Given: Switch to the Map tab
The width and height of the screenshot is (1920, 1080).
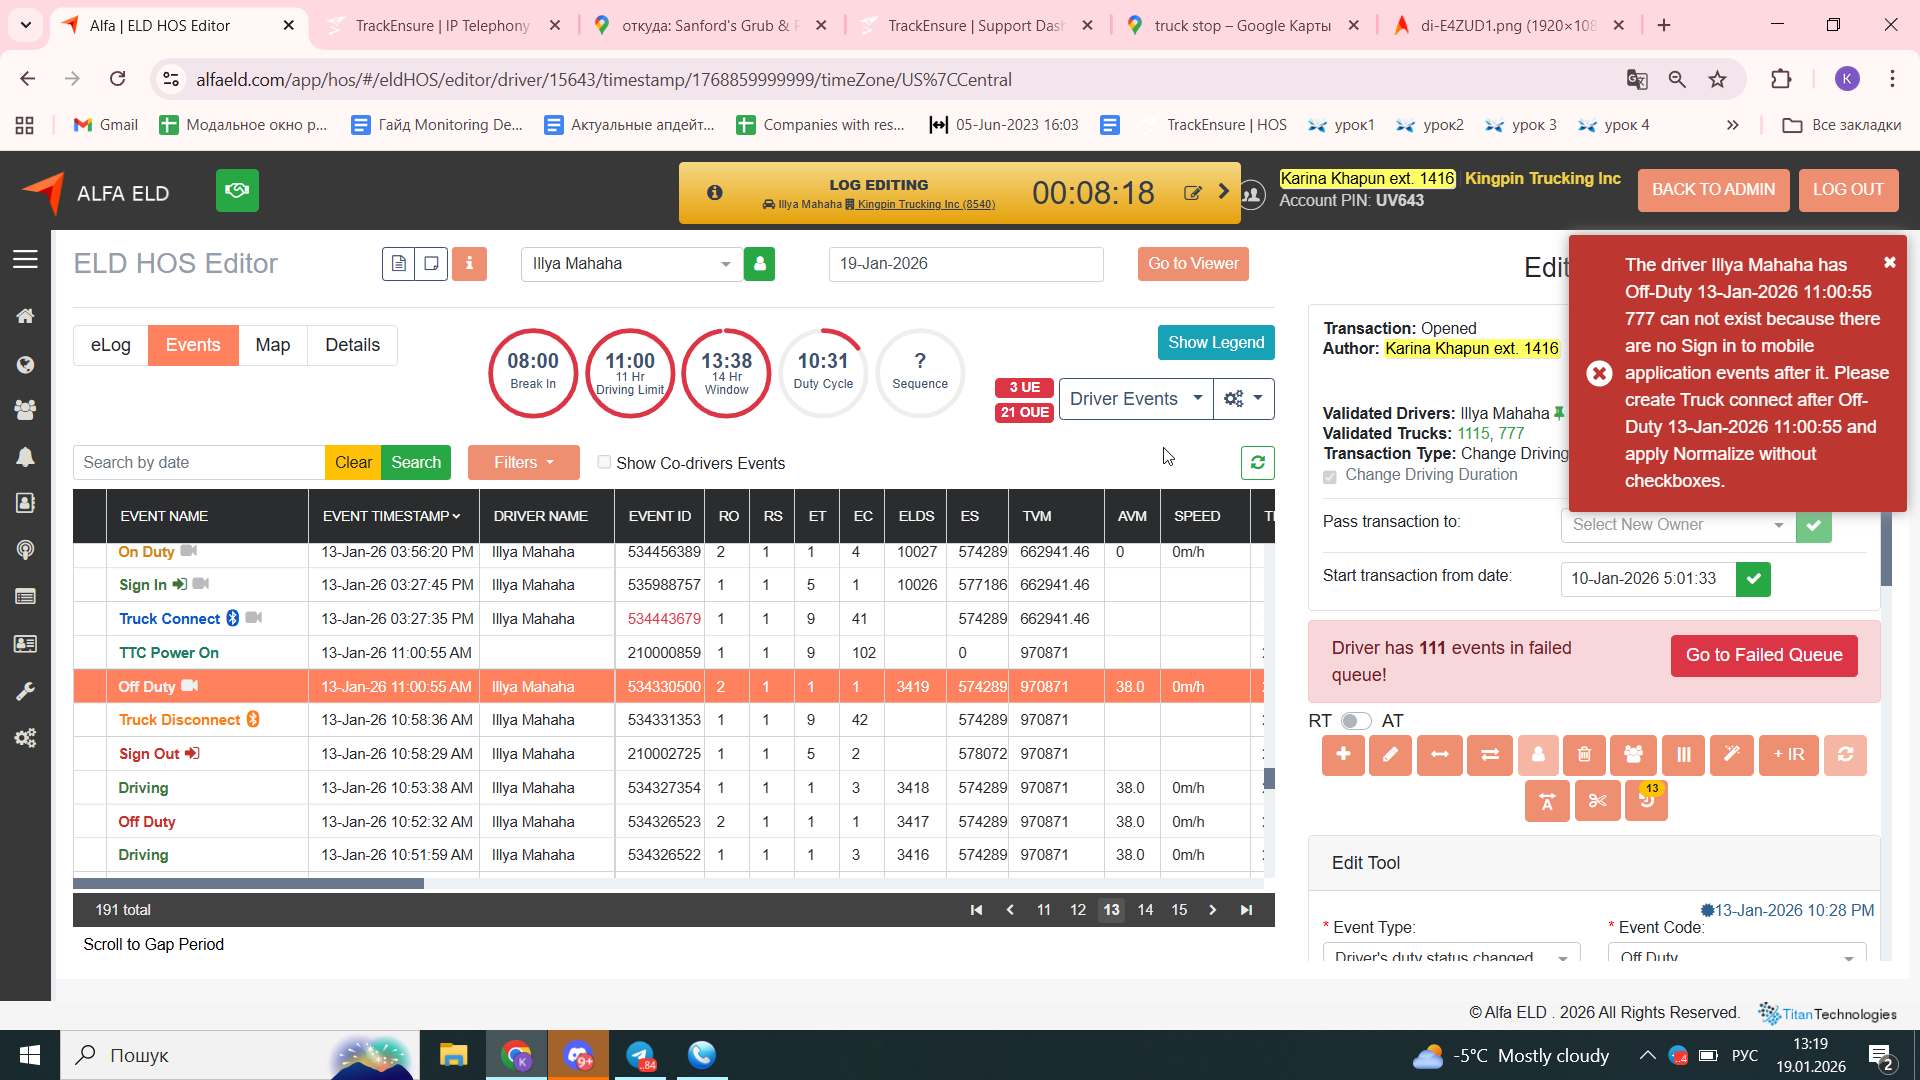Looking at the screenshot, I should pos(272,345).
